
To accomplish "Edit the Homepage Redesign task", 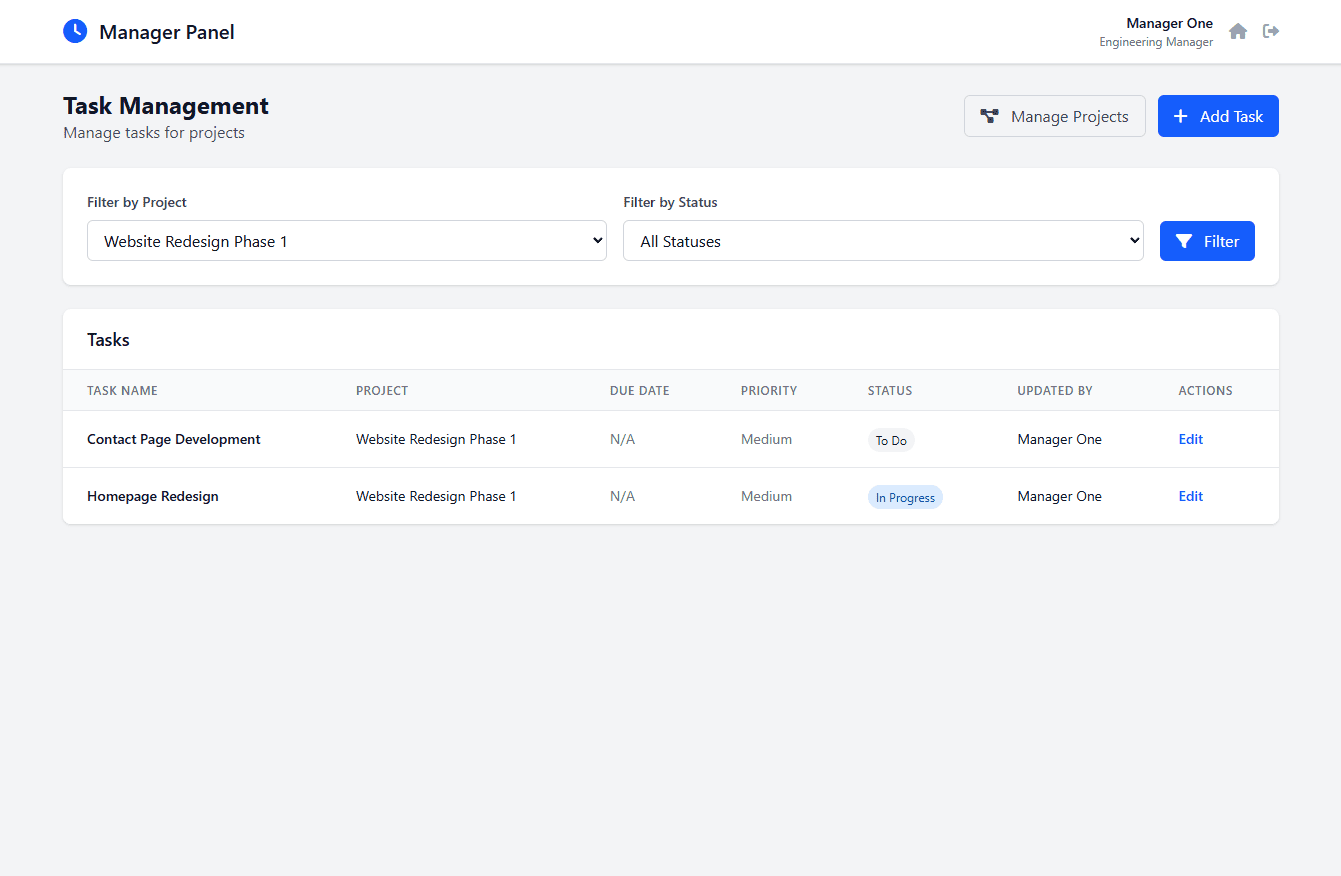I will [1190, 496].
